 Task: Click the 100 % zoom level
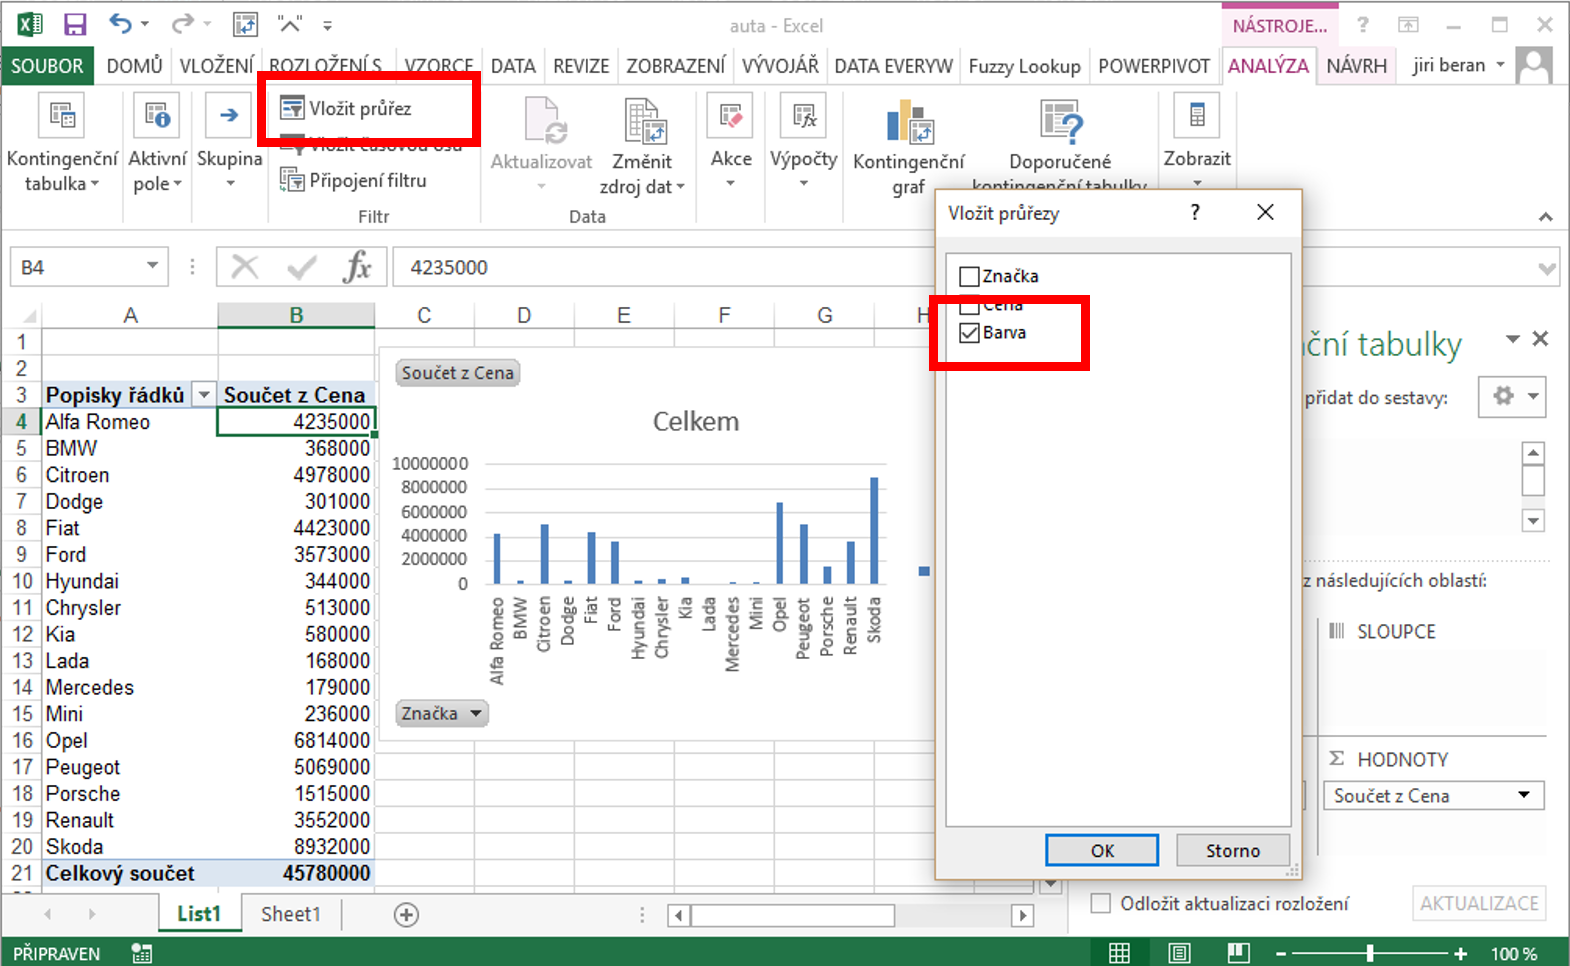[x=1513, y=954]
